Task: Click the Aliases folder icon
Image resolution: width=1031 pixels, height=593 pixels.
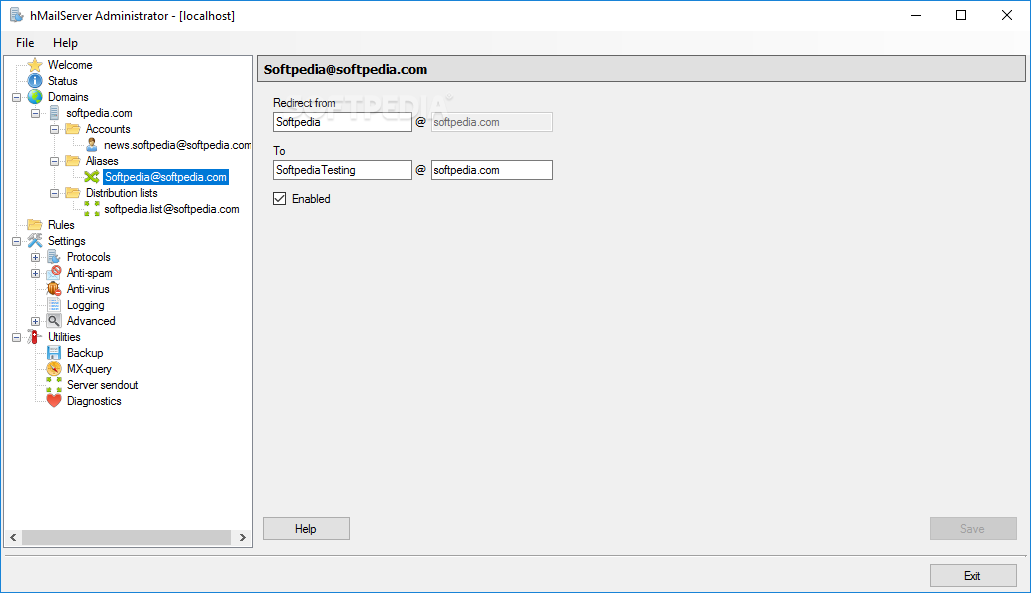Action: click(73, 161)
